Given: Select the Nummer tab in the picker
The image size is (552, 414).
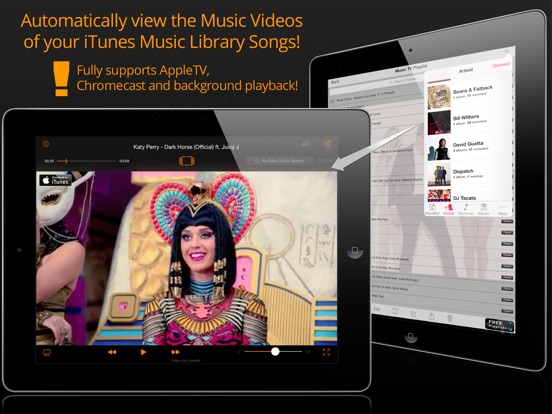Looking at the screenshot, I should 465,209.
